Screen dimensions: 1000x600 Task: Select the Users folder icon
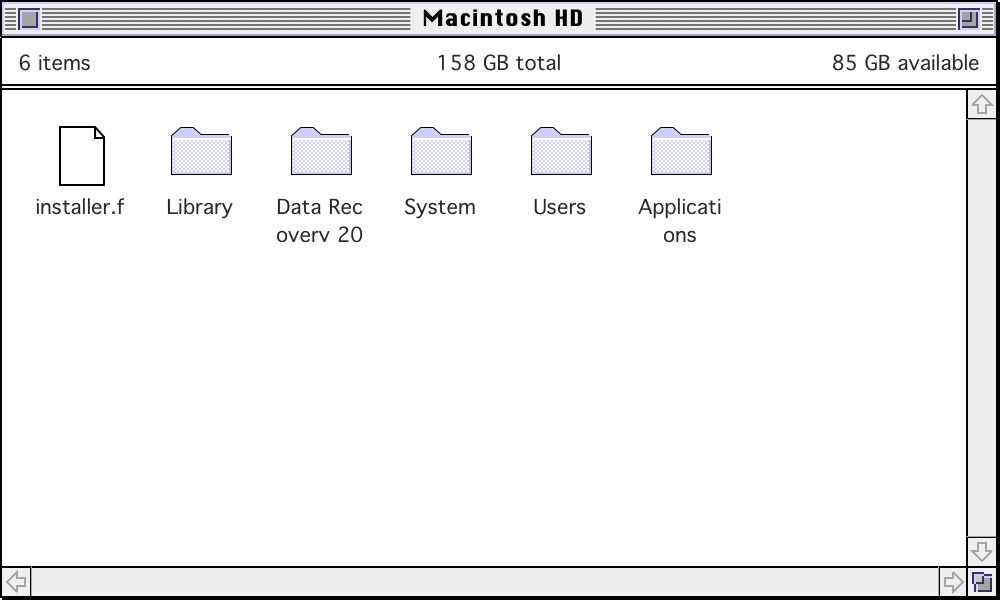(x=561, y=151)
